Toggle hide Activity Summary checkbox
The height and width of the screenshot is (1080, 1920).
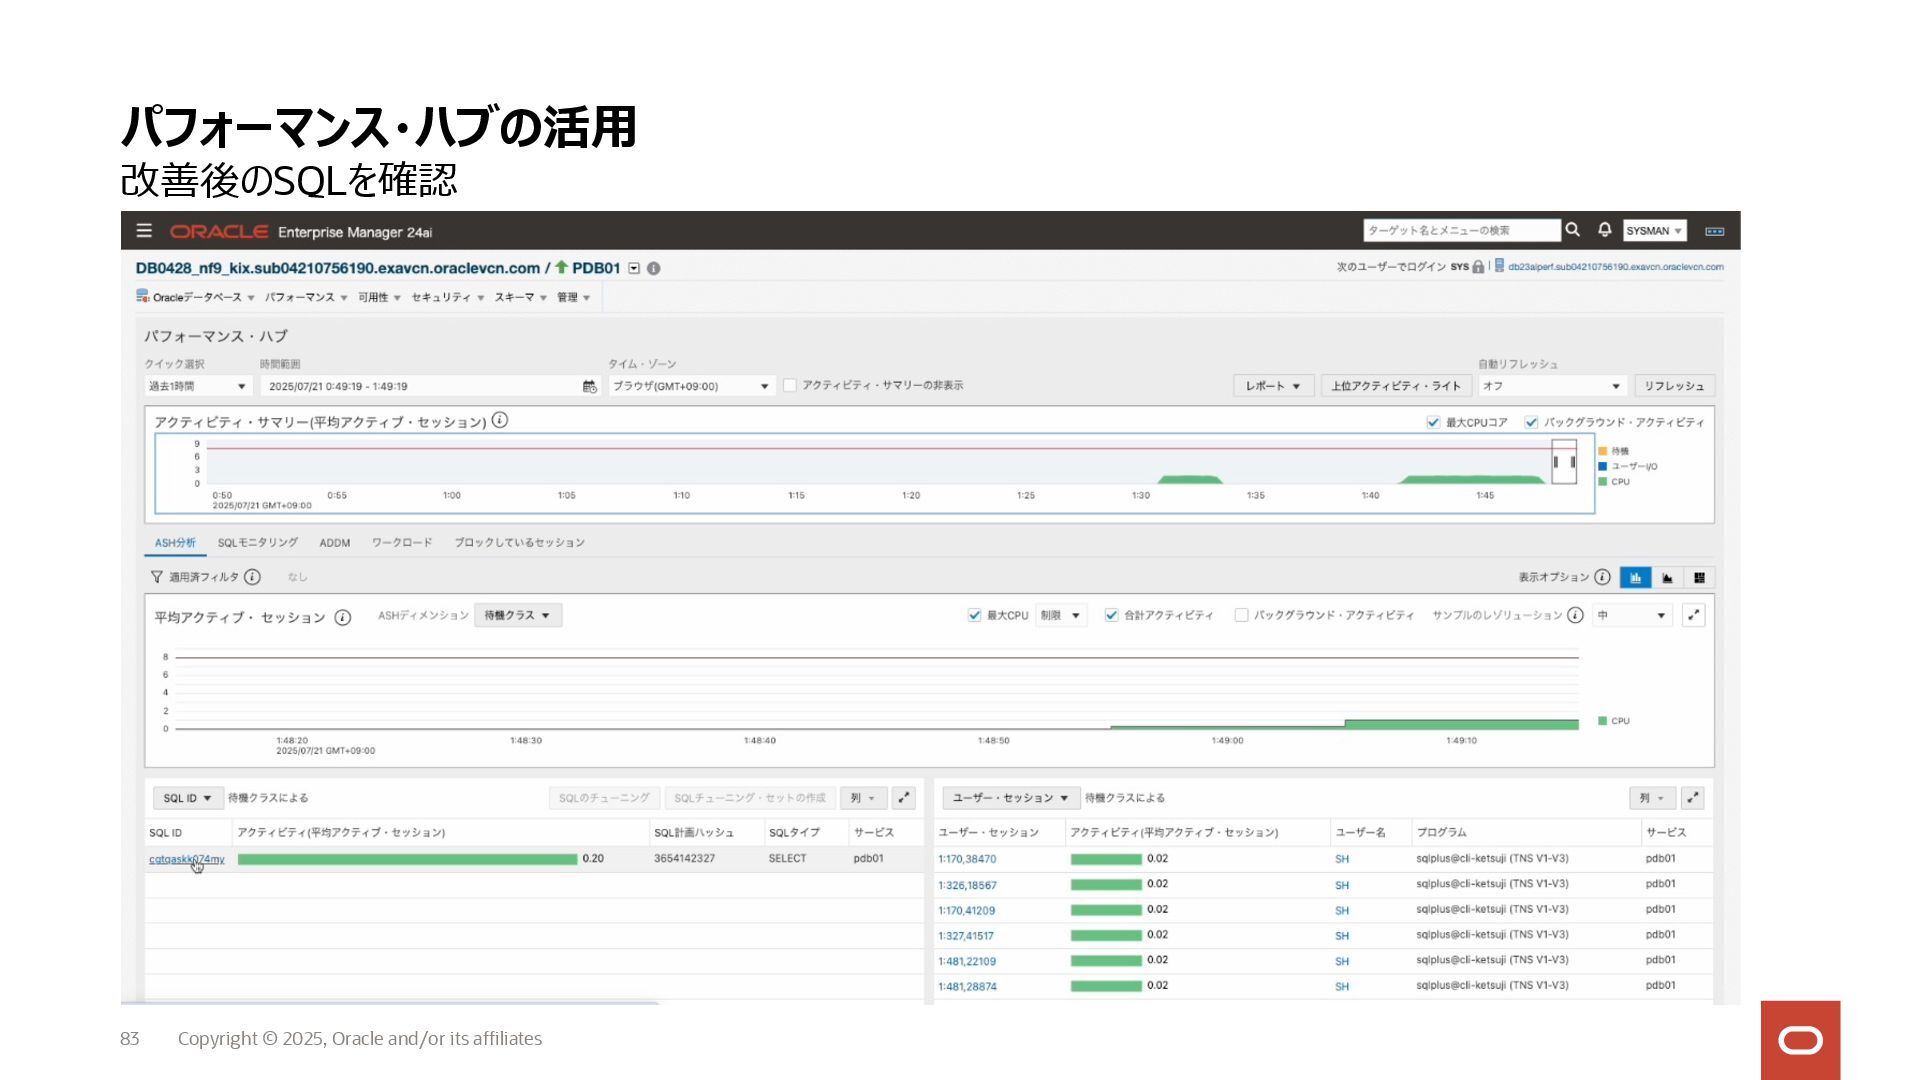790,386
